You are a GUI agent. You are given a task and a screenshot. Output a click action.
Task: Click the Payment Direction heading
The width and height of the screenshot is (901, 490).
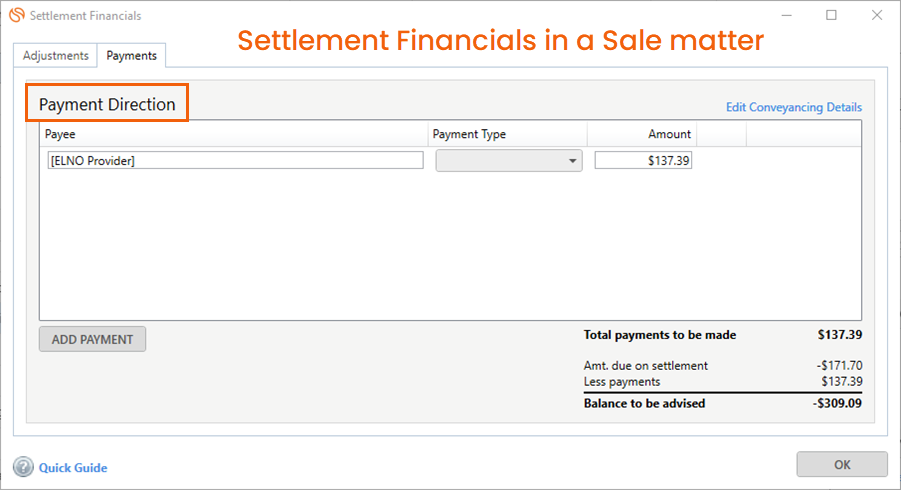(x=107, y=104)
